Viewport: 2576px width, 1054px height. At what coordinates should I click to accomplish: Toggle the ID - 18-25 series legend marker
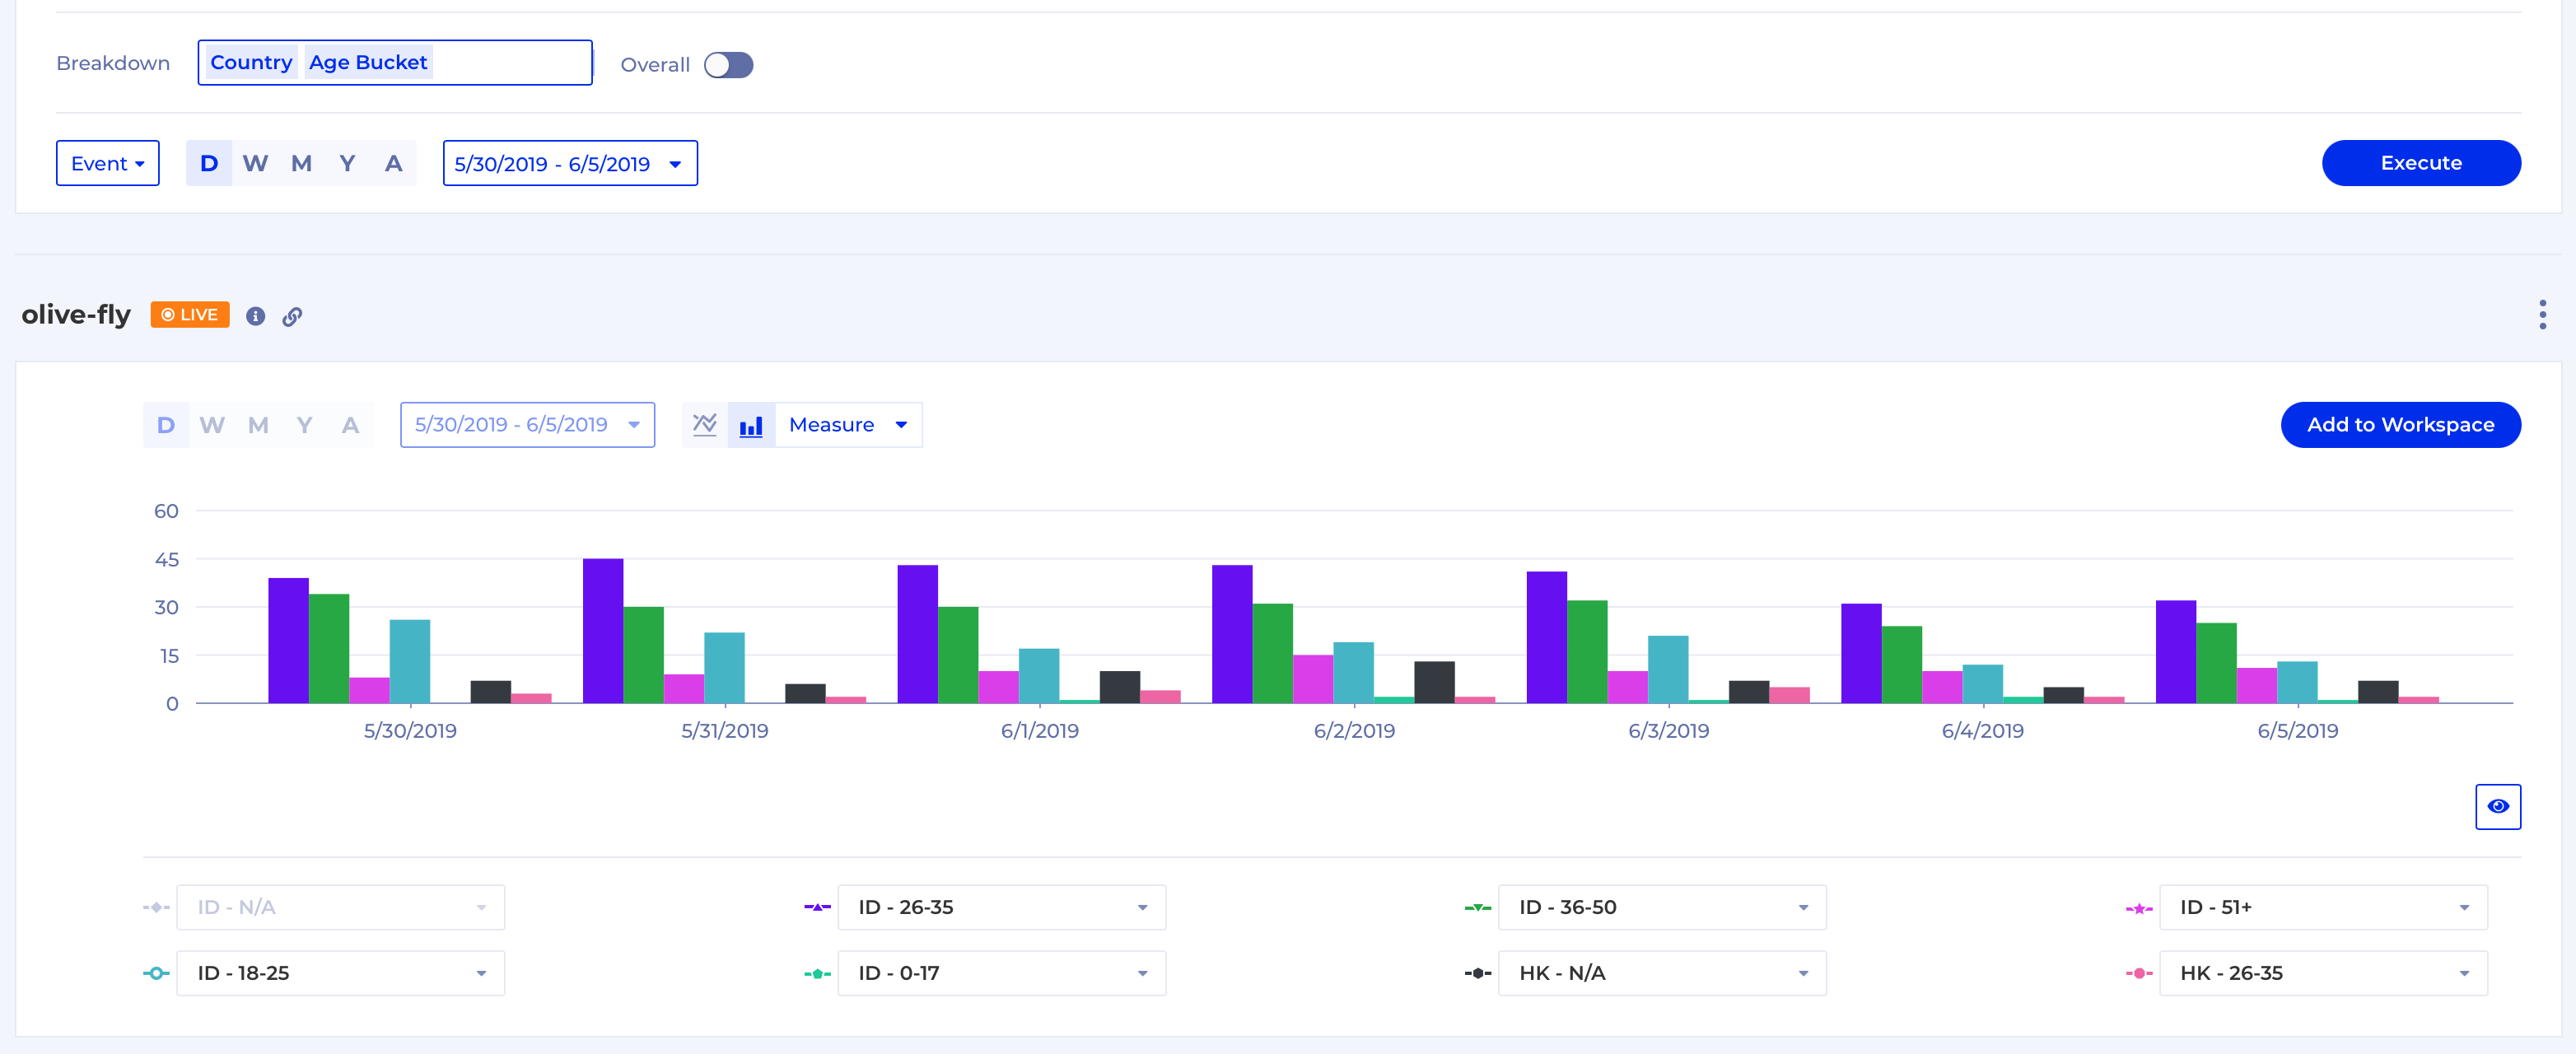click(x=156, y=973)
